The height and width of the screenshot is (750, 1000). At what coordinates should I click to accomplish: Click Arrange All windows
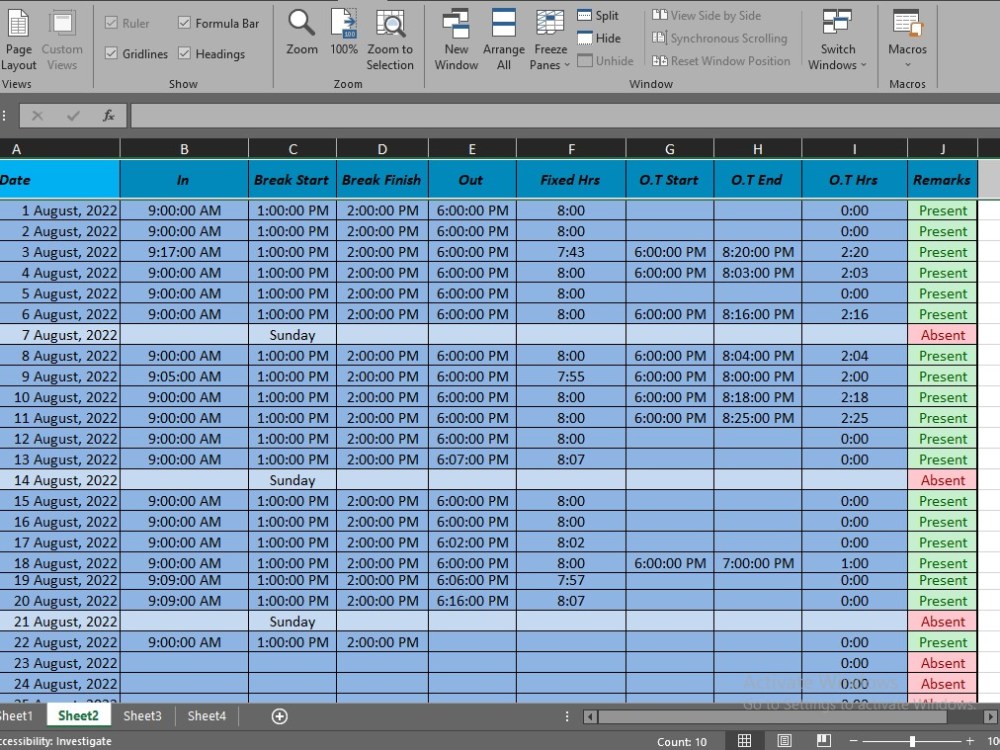click(504, 40)
